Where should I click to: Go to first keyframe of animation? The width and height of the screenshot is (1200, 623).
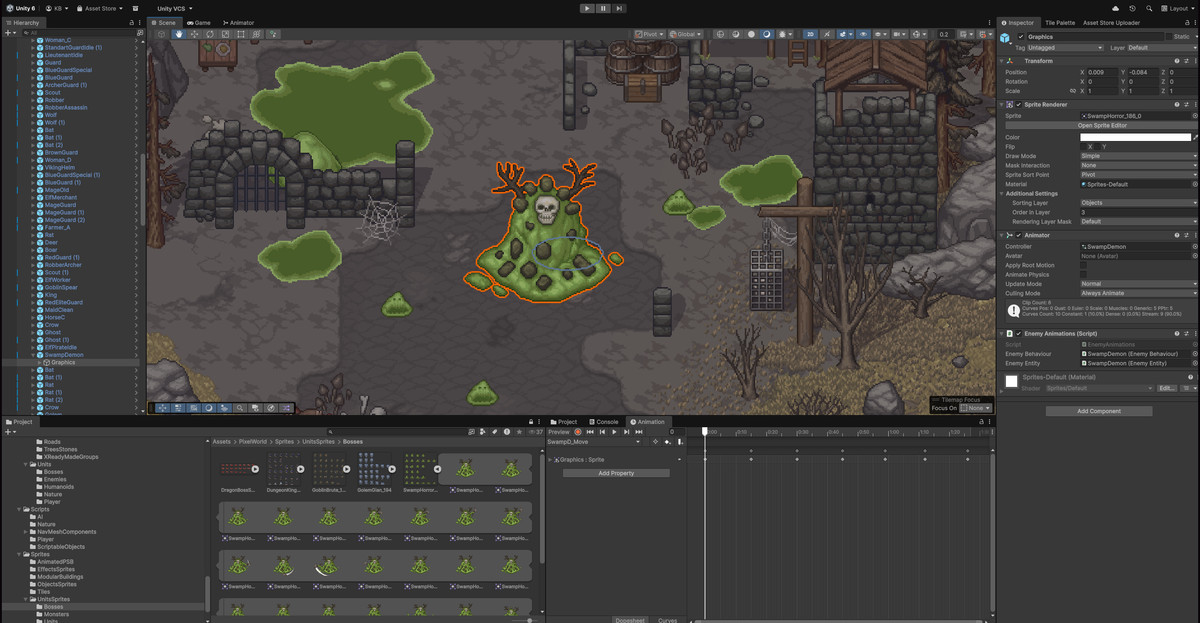pos(590,432)
